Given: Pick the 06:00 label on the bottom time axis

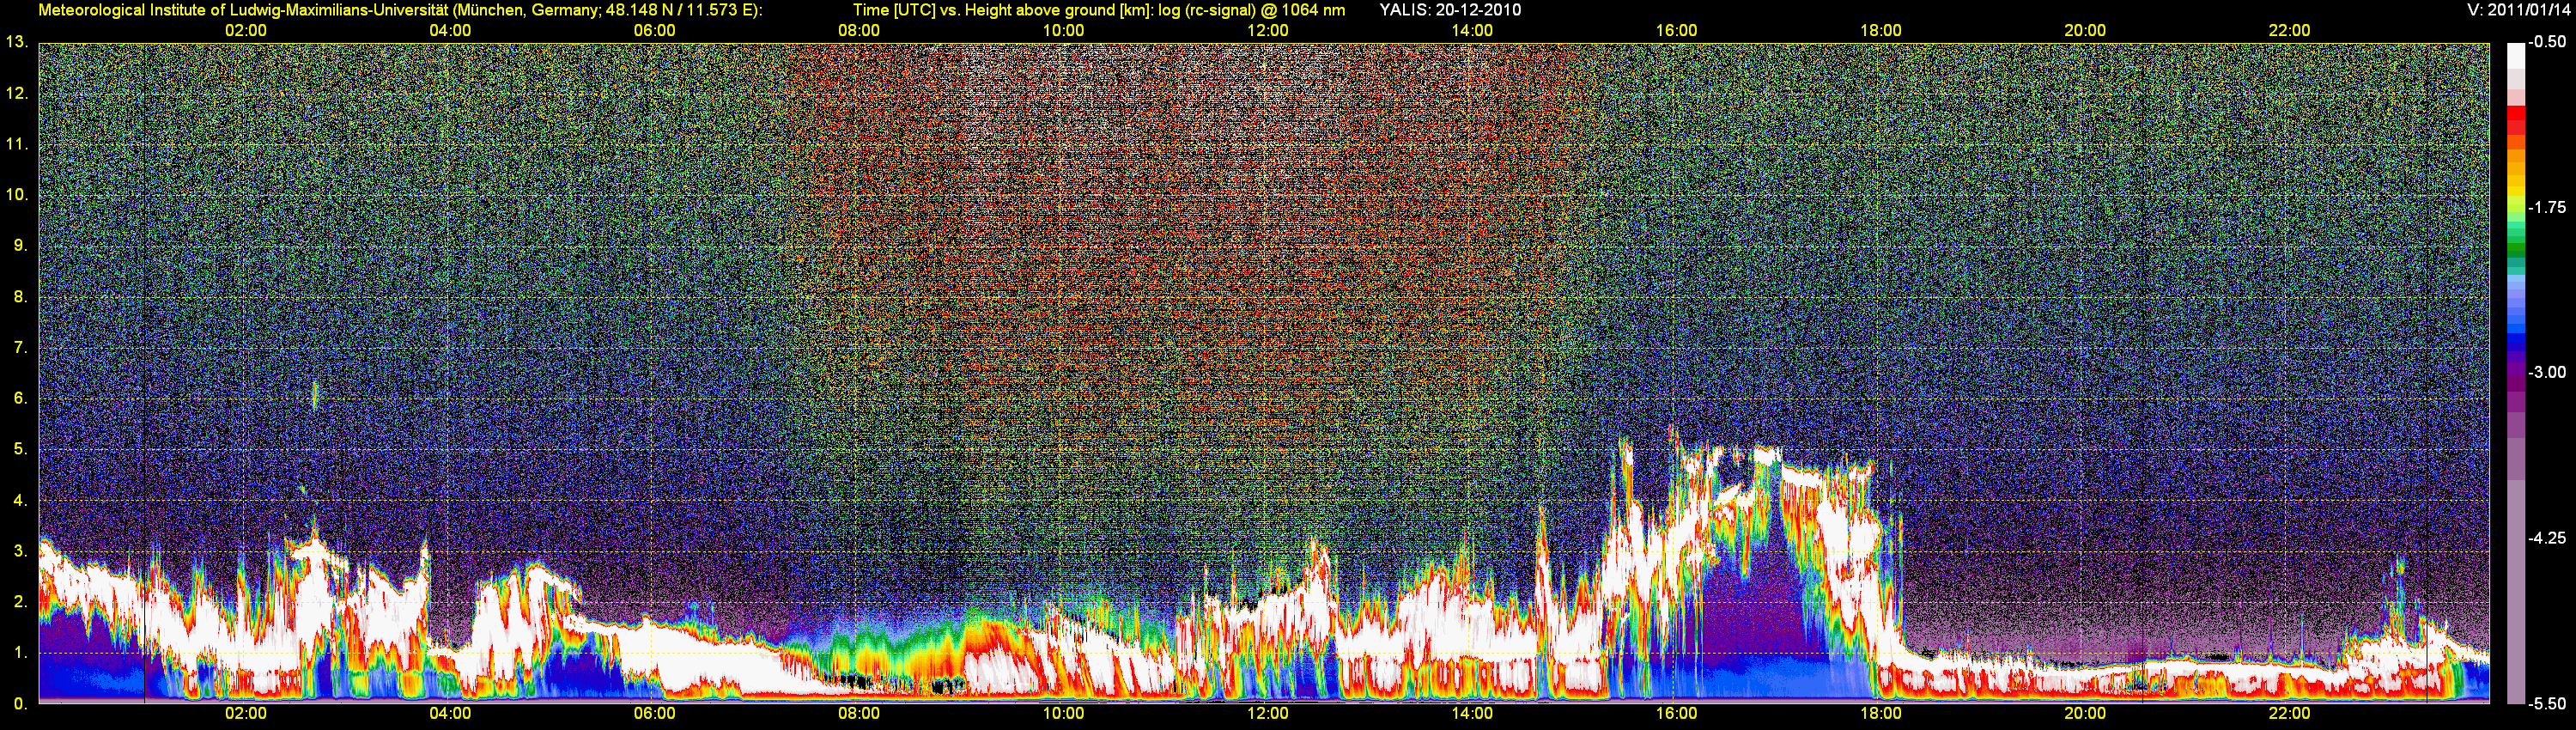Looking at the screenshot, I should tap(655, 714).
